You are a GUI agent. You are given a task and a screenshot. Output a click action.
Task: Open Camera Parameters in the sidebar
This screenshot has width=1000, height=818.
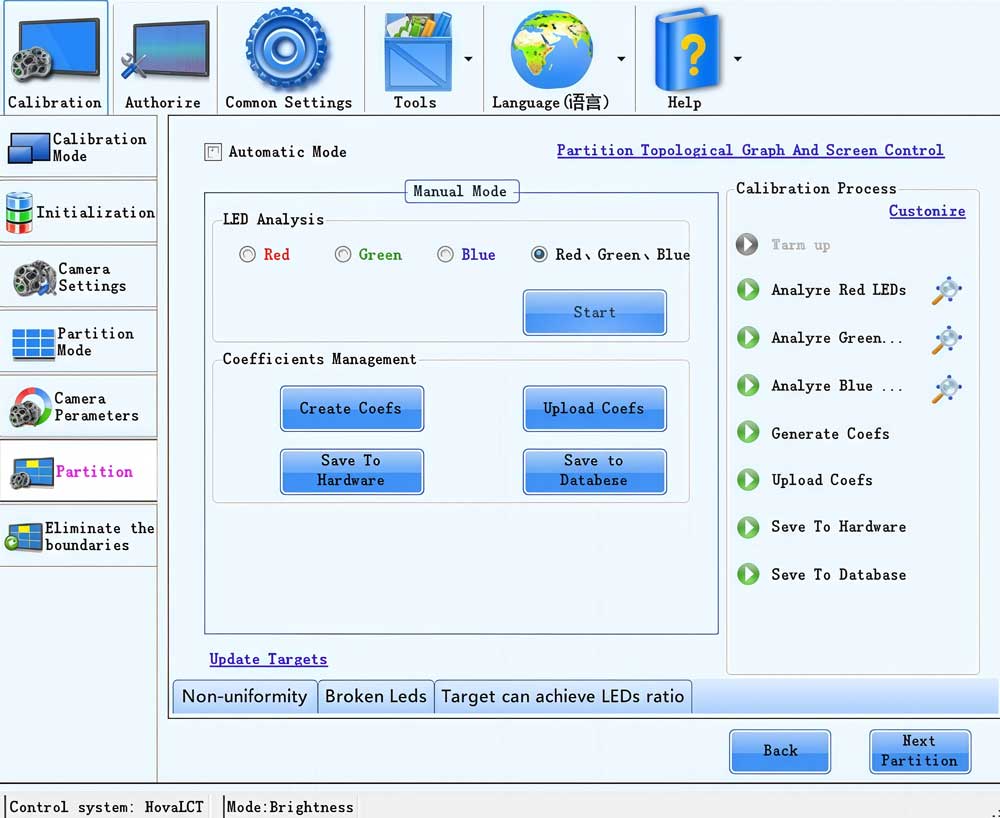pyautogui.click(x=78, y=407)
